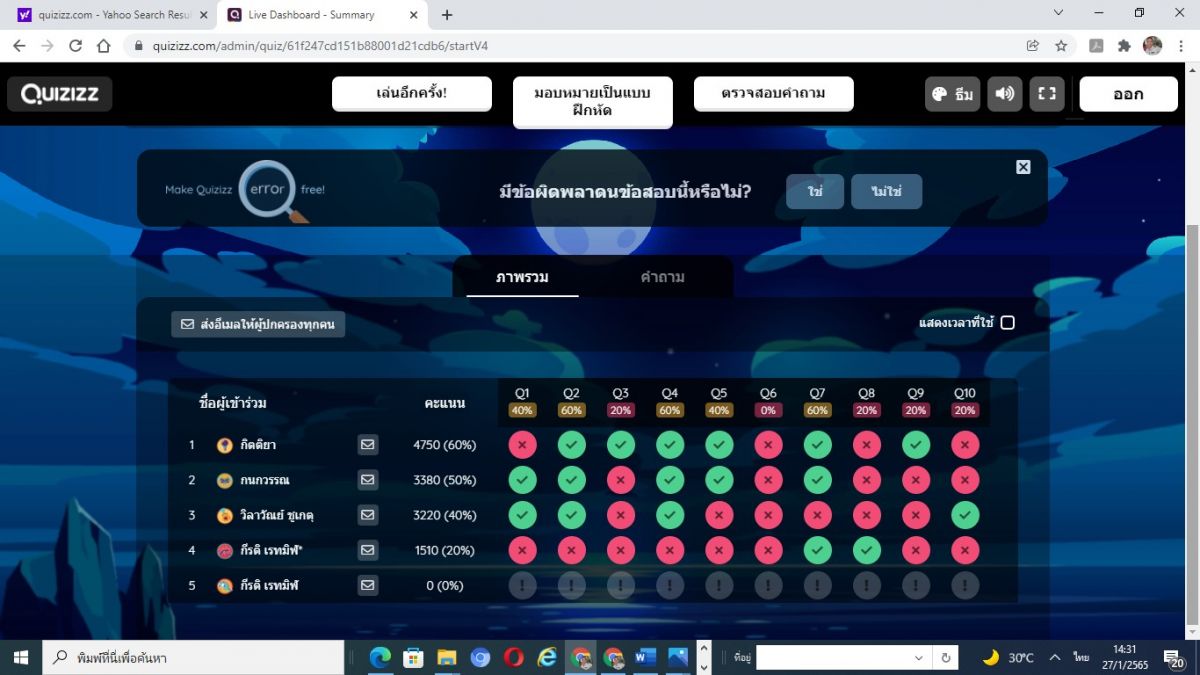
Task: Select the ภาพรวม tab
Action: 522,277
